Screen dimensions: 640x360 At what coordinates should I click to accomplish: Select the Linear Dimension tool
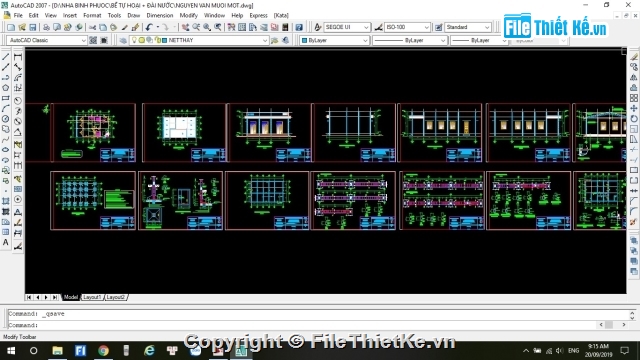tap(18, 57)
